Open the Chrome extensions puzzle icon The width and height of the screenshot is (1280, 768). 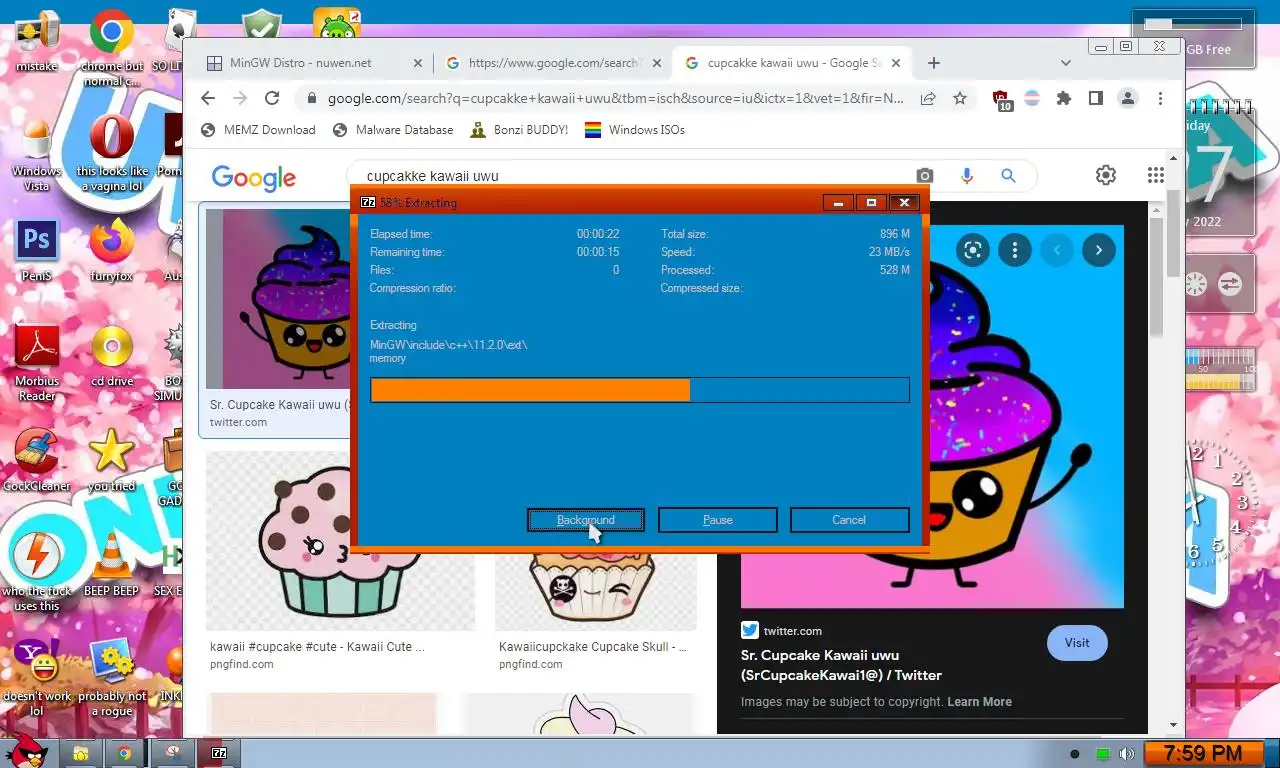coord(1064,98)
